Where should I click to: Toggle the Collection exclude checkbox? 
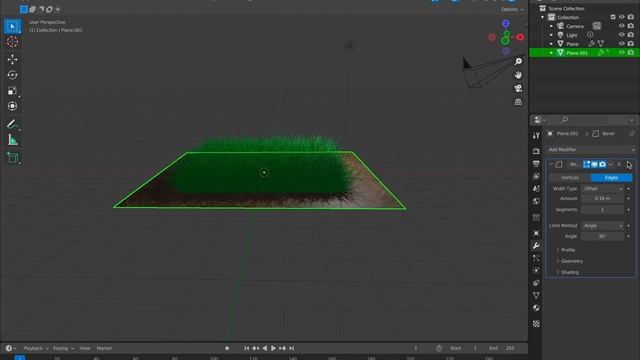pyautogui.click(x=613, y=17)
